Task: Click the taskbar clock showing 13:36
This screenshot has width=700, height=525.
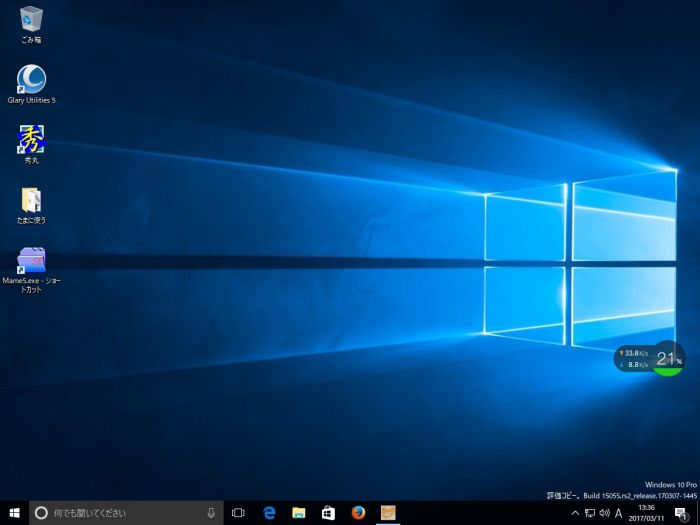Action: point(646,513)
